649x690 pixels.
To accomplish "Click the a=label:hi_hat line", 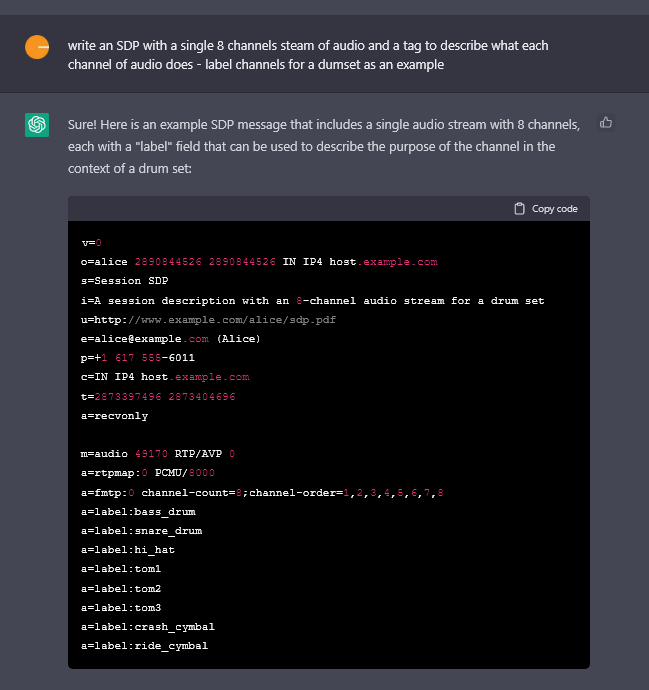I will point(128,550).
